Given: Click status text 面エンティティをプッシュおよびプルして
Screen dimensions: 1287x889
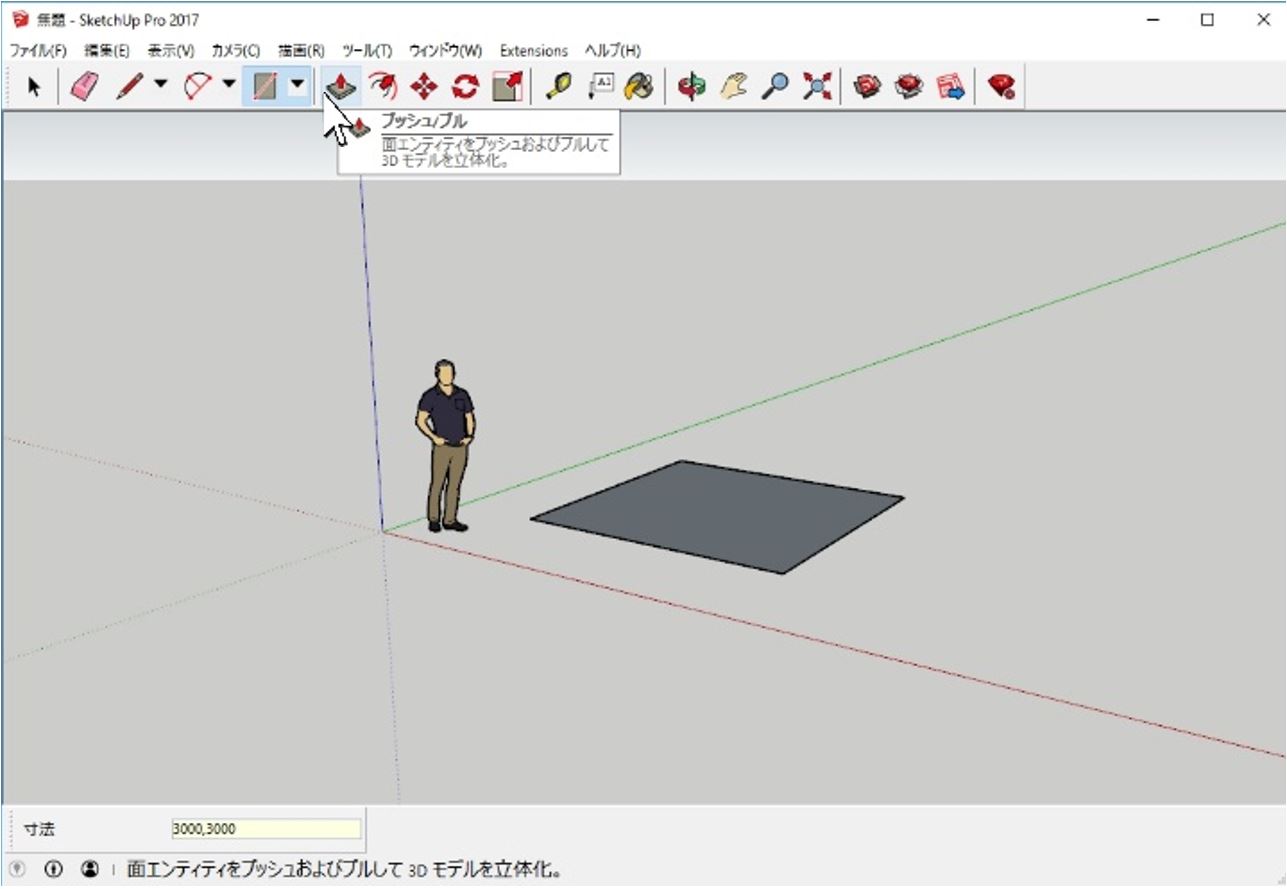Looking at the screenshot, I should tap(265, 869).
